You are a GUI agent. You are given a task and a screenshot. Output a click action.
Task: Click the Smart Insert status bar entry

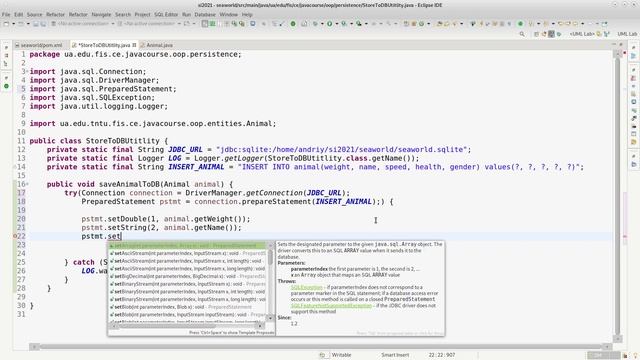point(395,355)
